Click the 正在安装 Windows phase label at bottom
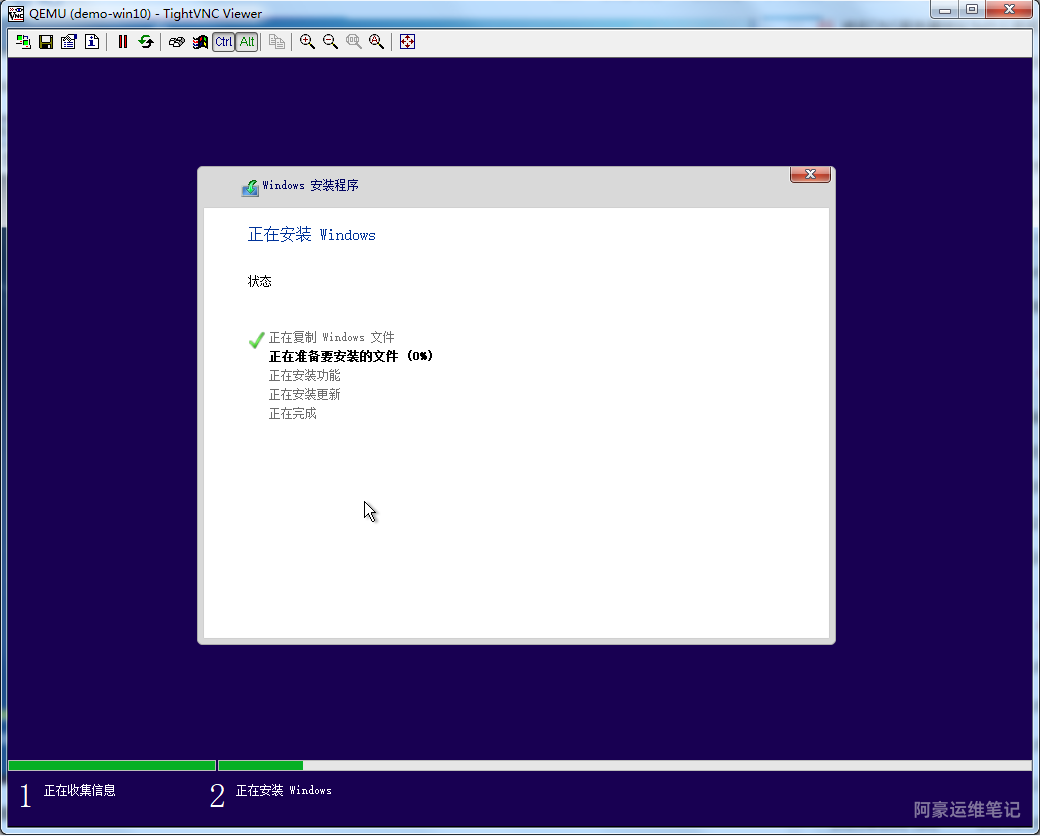 tap(284, 790)
